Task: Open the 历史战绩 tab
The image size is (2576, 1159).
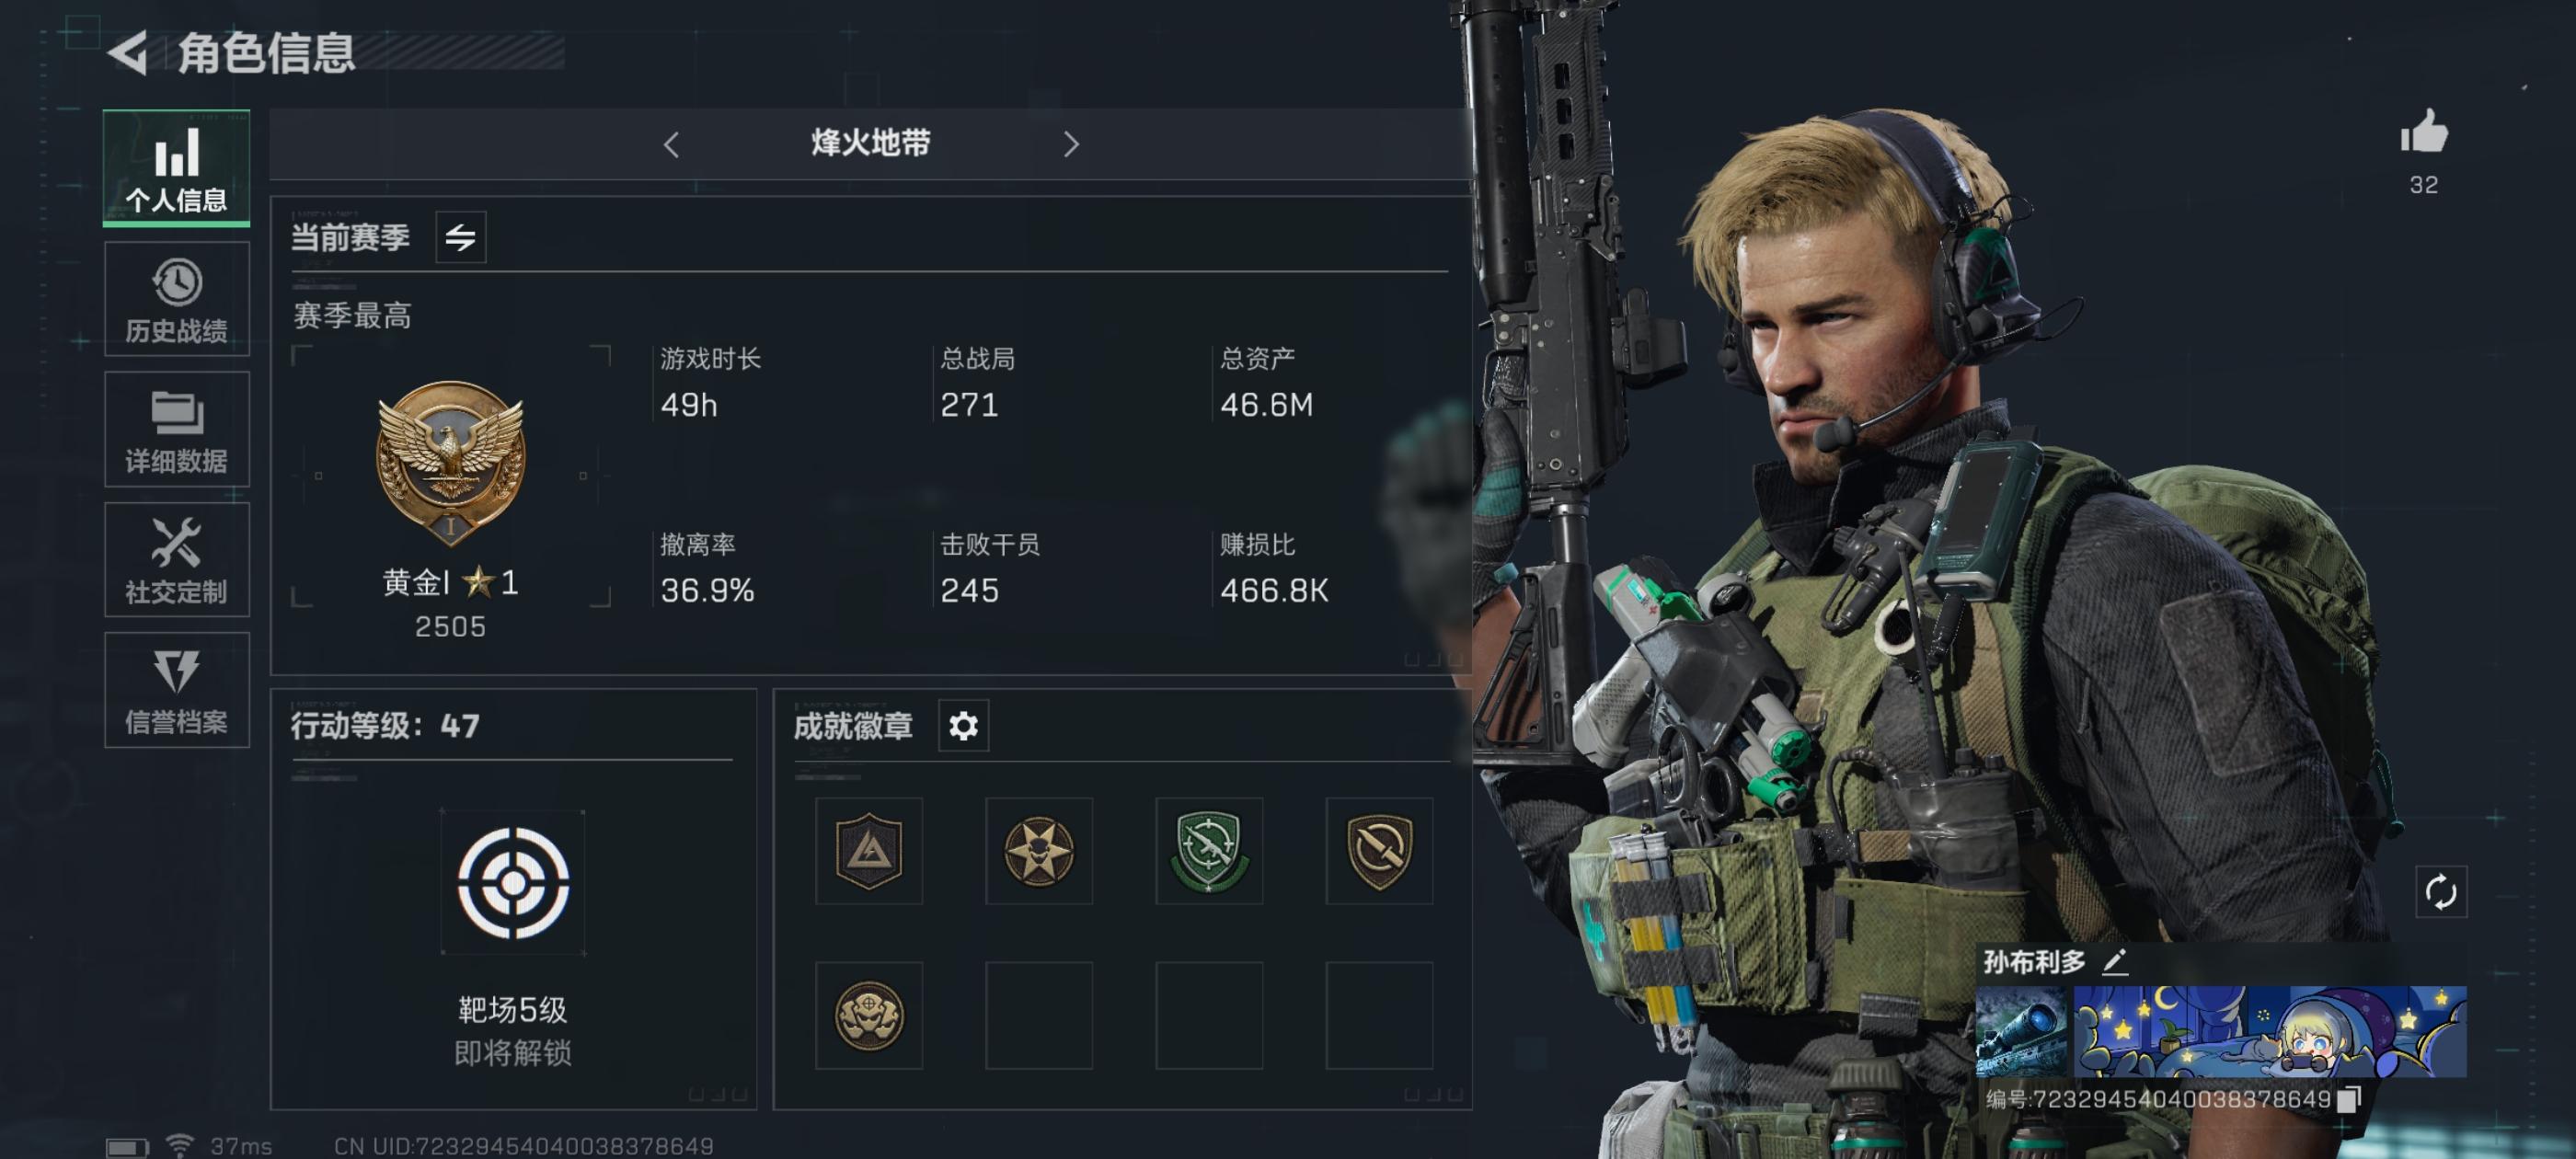Action: click(177, 299)
